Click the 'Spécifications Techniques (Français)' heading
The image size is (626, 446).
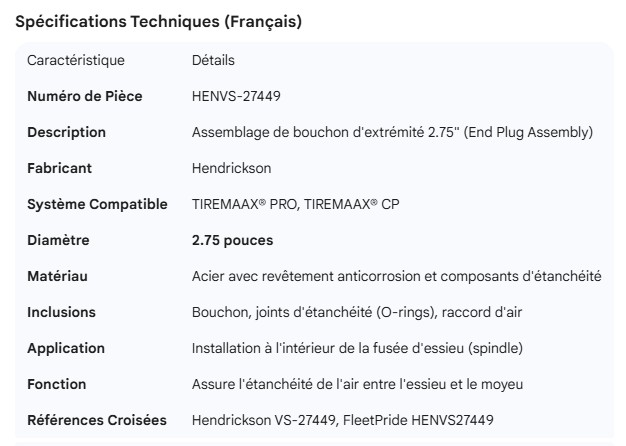click(x=159, y=22)
